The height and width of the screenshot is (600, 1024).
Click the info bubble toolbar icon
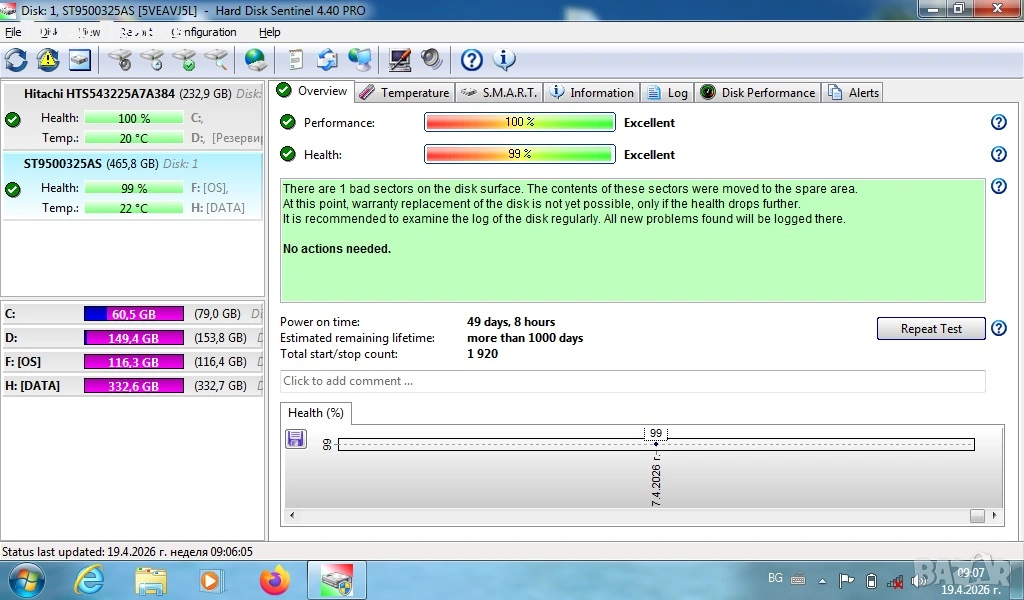point(505,60)
